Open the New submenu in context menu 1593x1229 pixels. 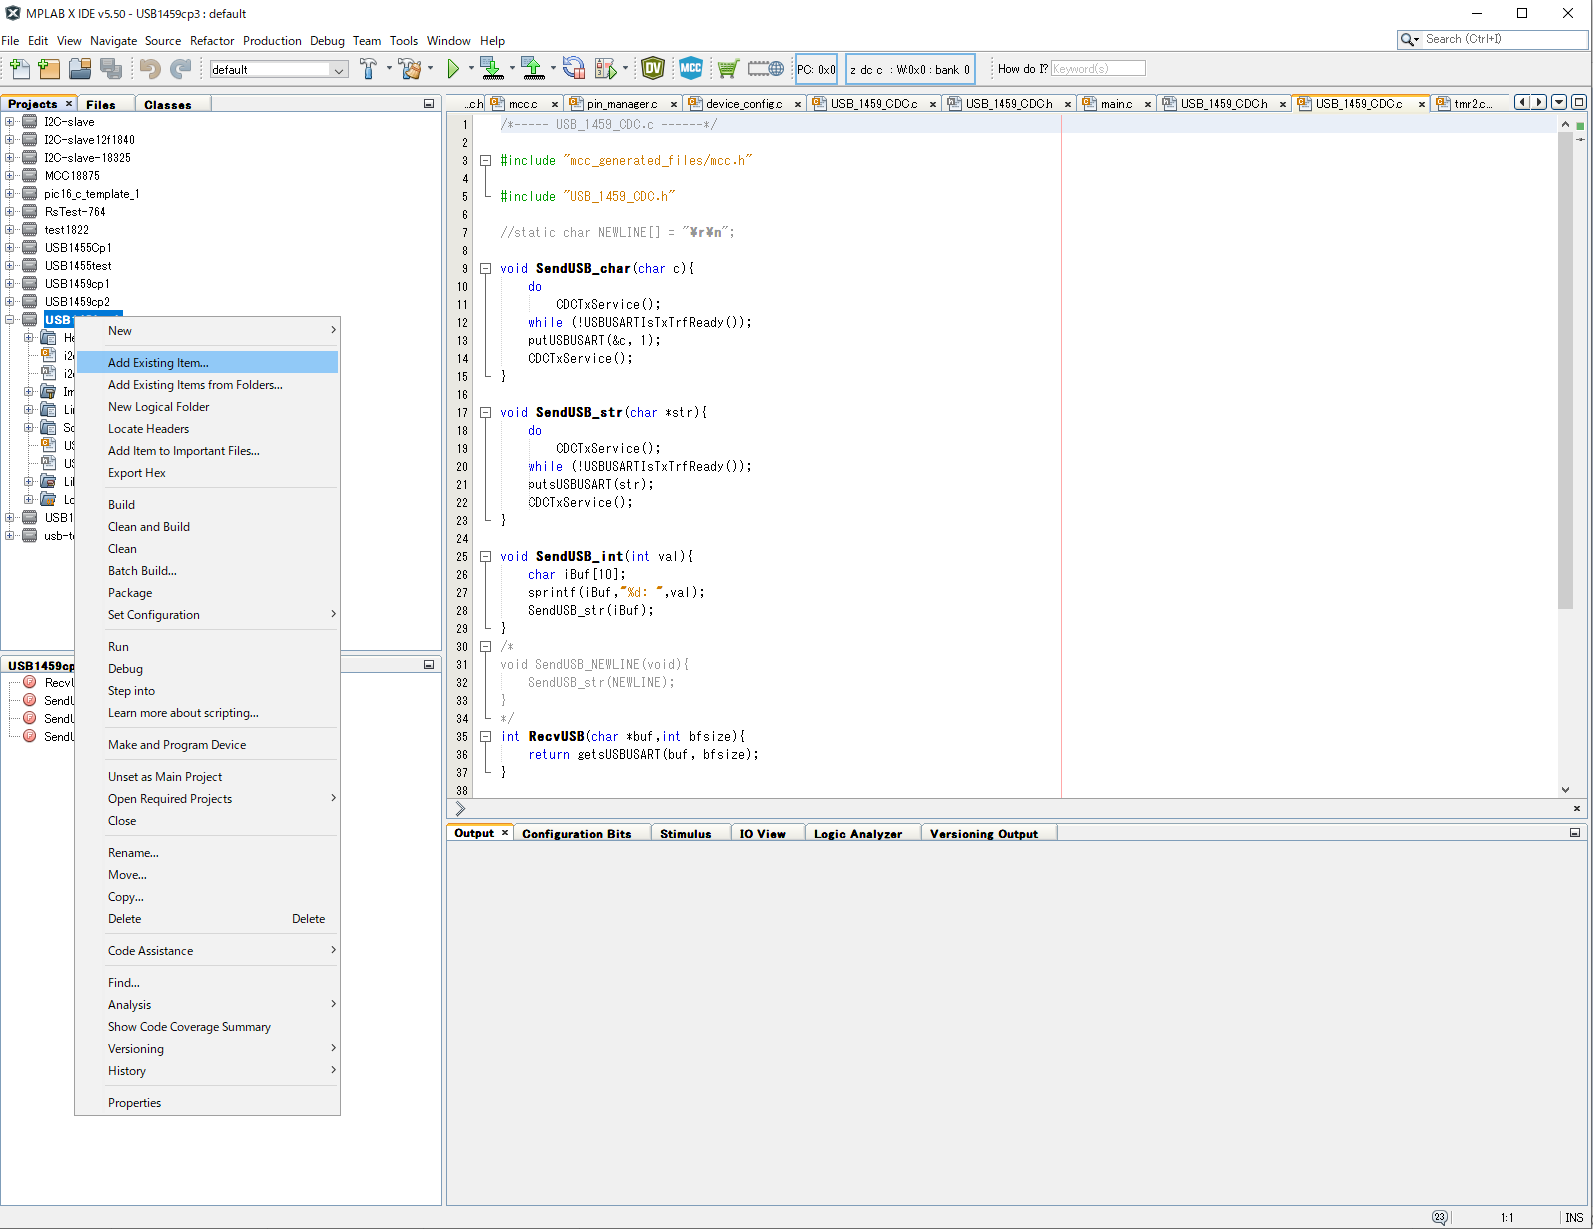click(207, 331)
